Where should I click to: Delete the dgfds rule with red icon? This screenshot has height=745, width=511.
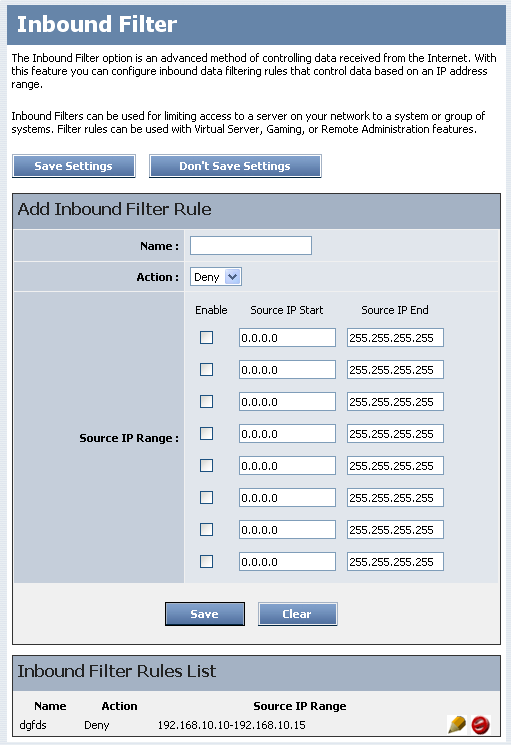tap(481, 725)
